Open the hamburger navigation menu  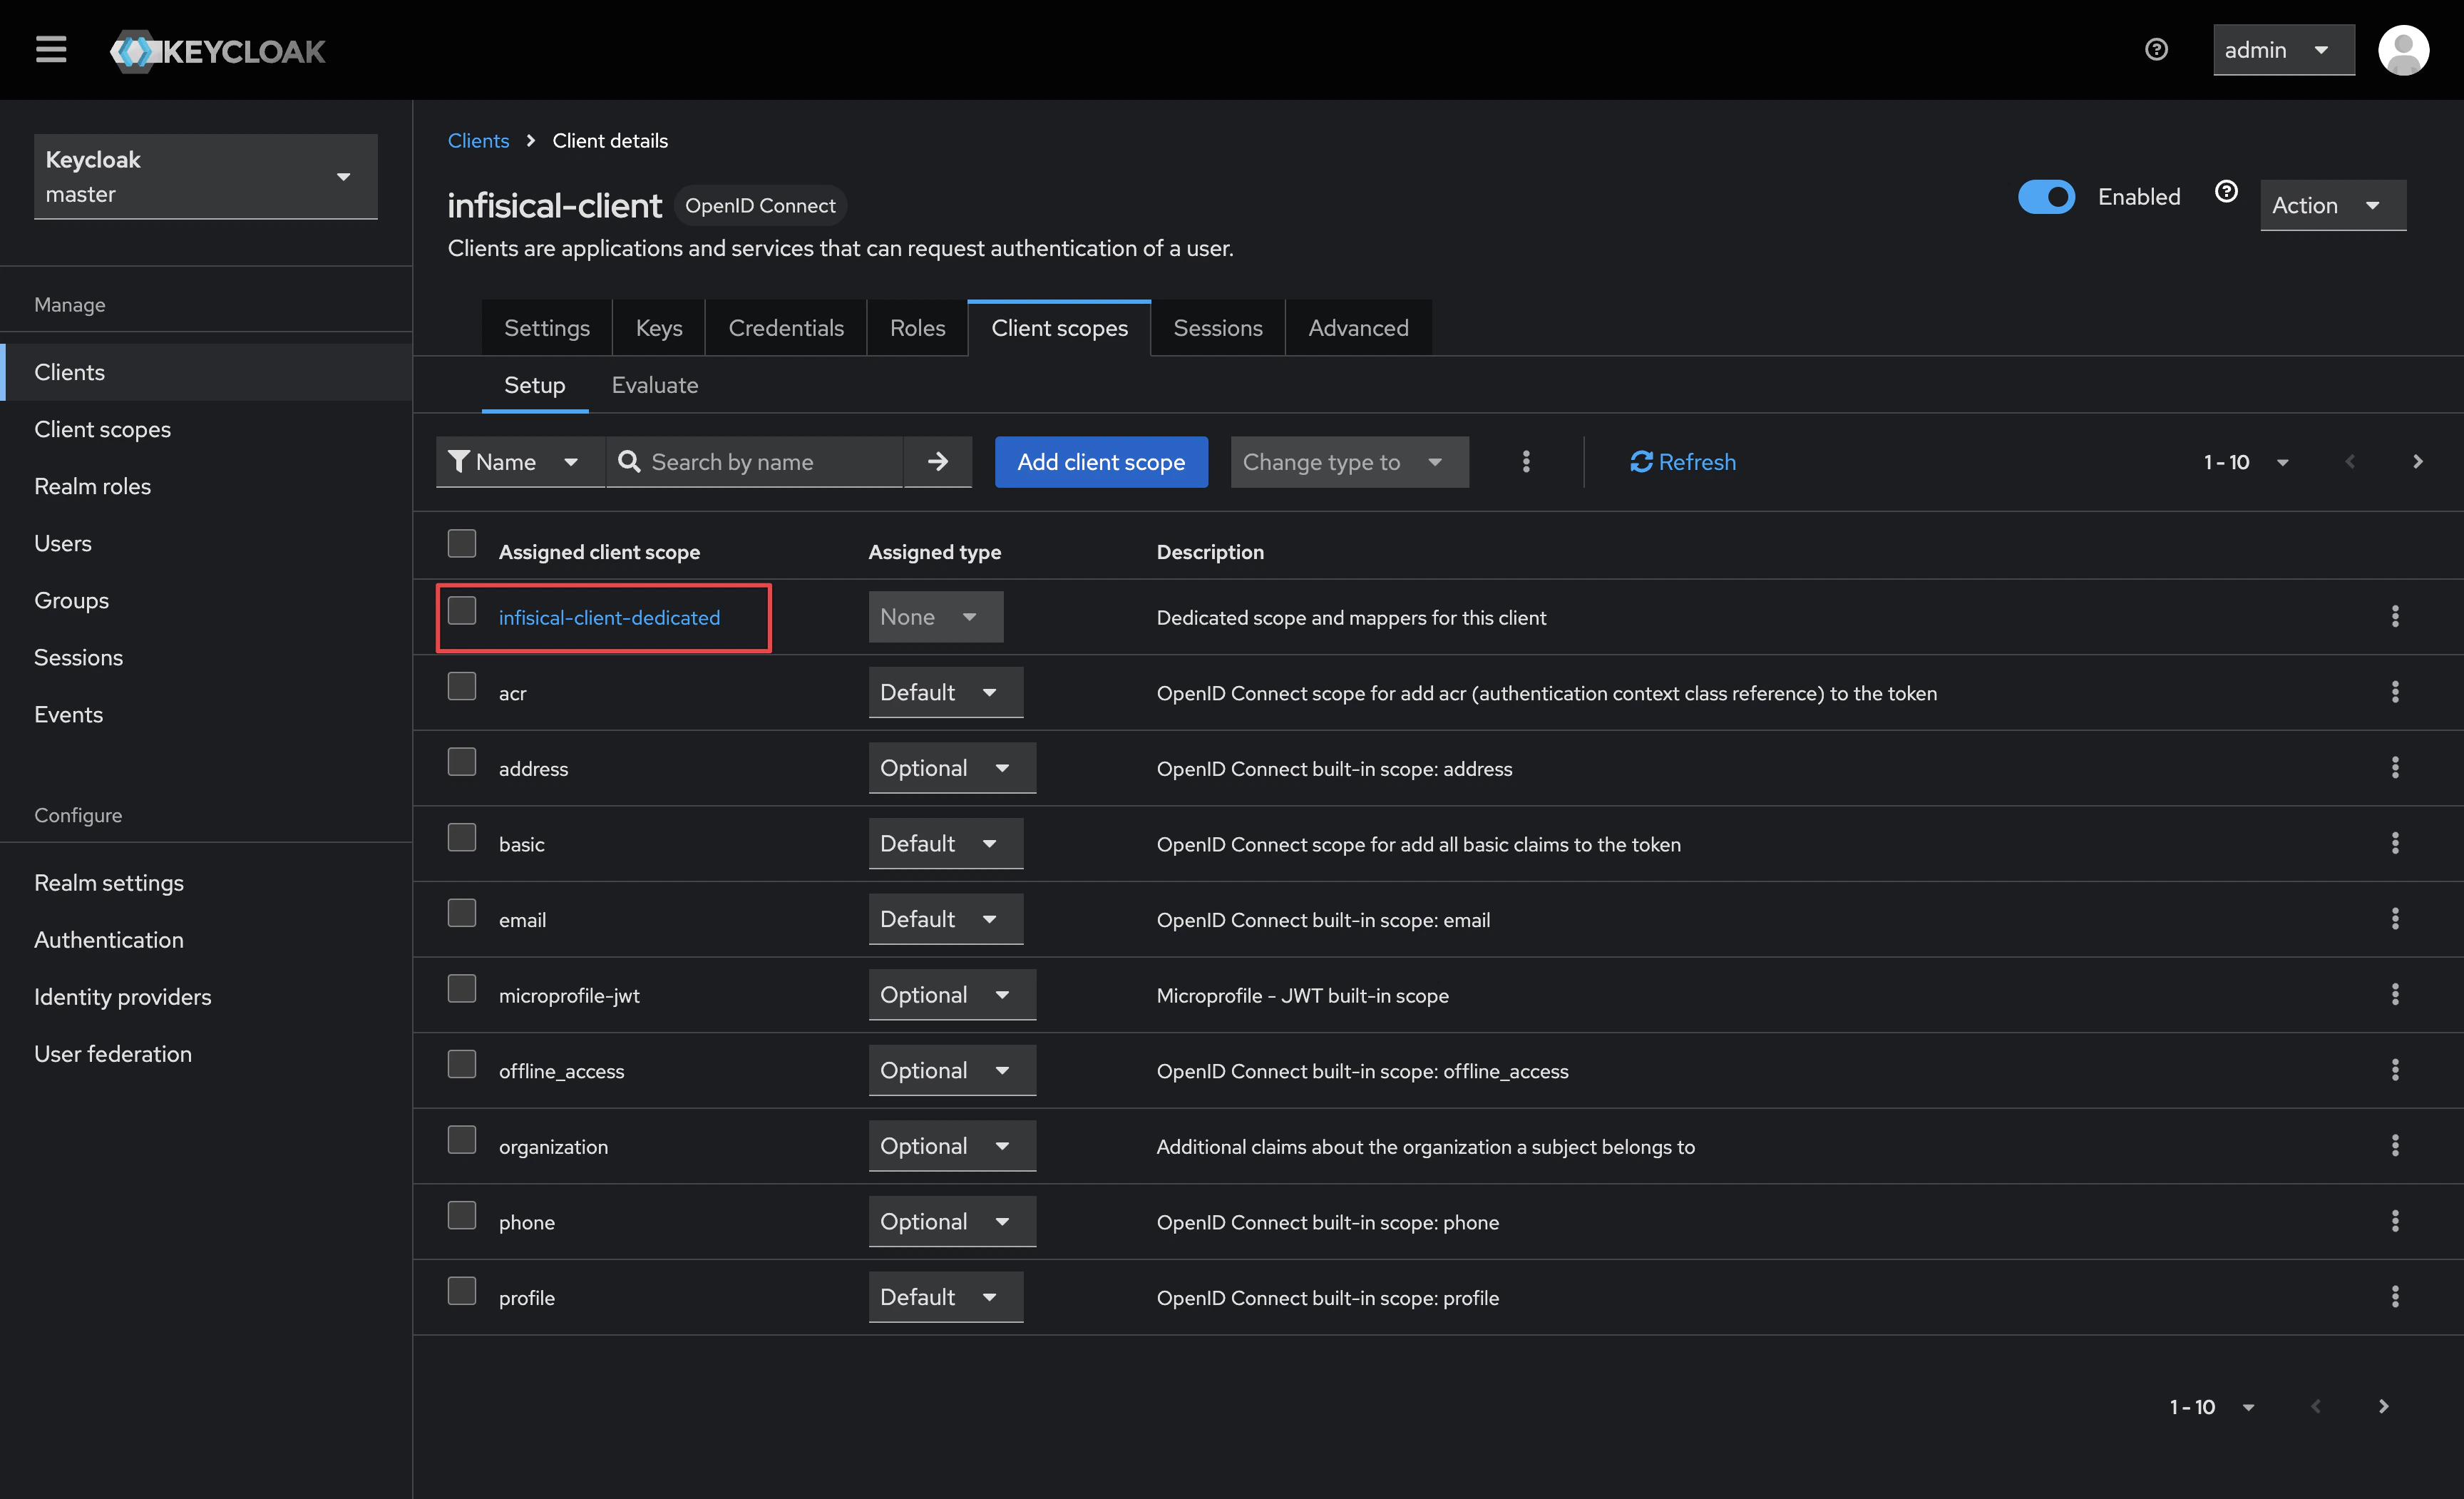(x=51, y=49)
